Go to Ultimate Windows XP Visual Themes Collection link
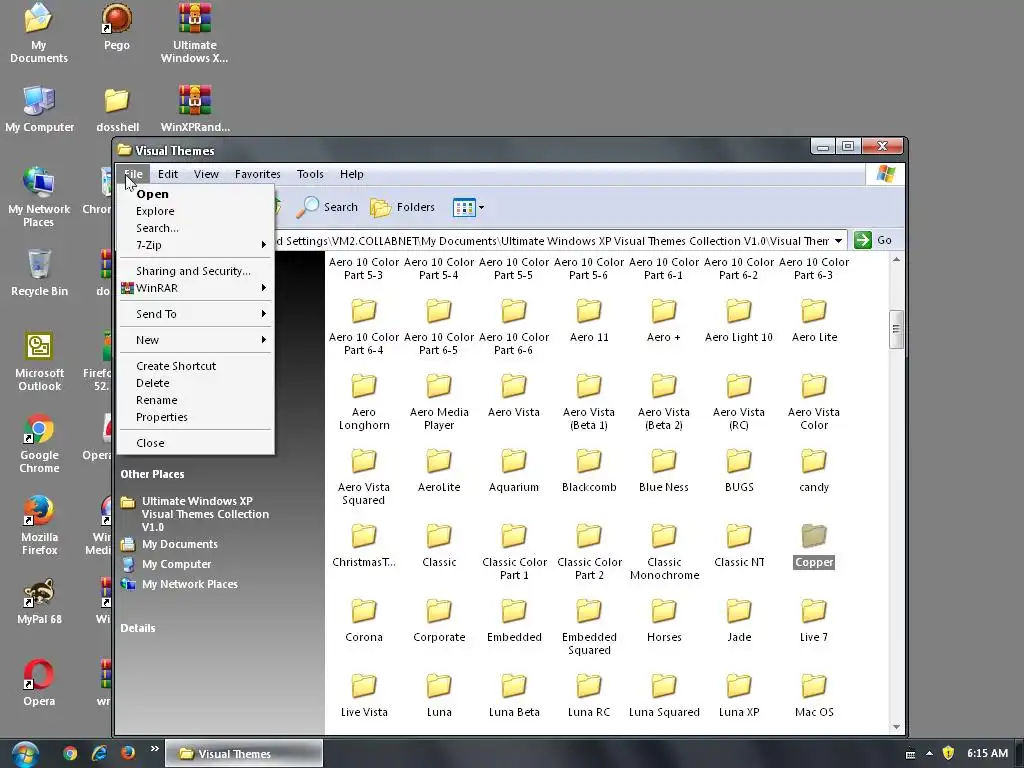Image resolution: width=1024 pixels, height=768 pixels. pos(206,514)
